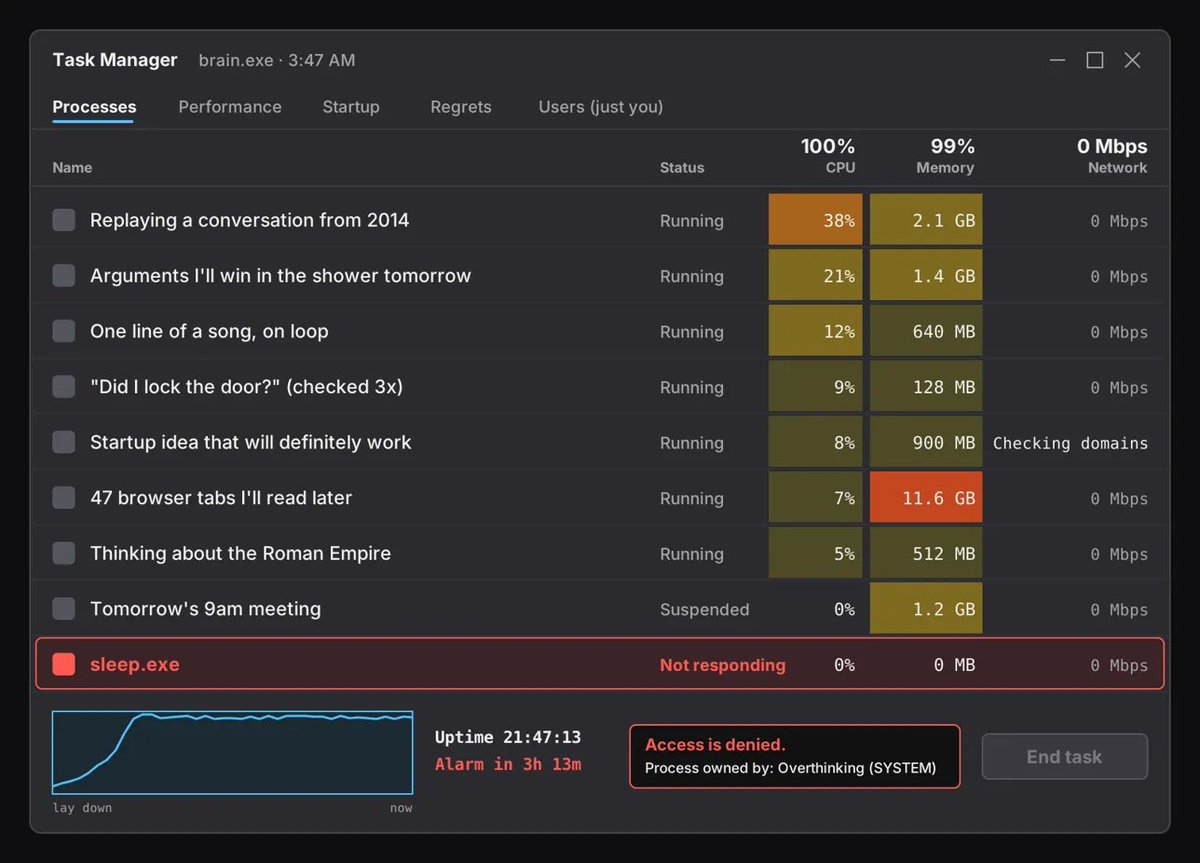This screenshot has height=863, width=1200.
Task: Switch to the Processes tab
Action: tap(94, 107)
